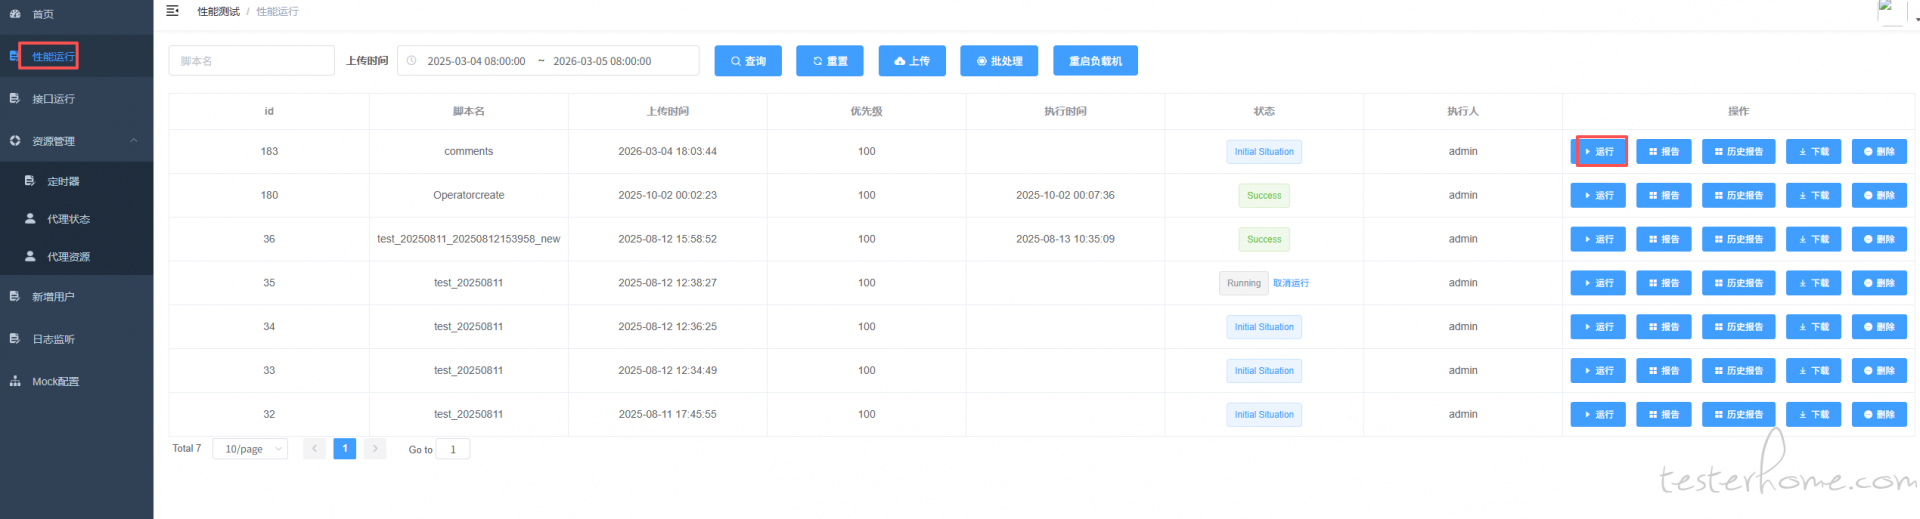View history reports for script id 35
Screen dimensions: 1920x519
pyautogui.click(x=1738, y=284)
